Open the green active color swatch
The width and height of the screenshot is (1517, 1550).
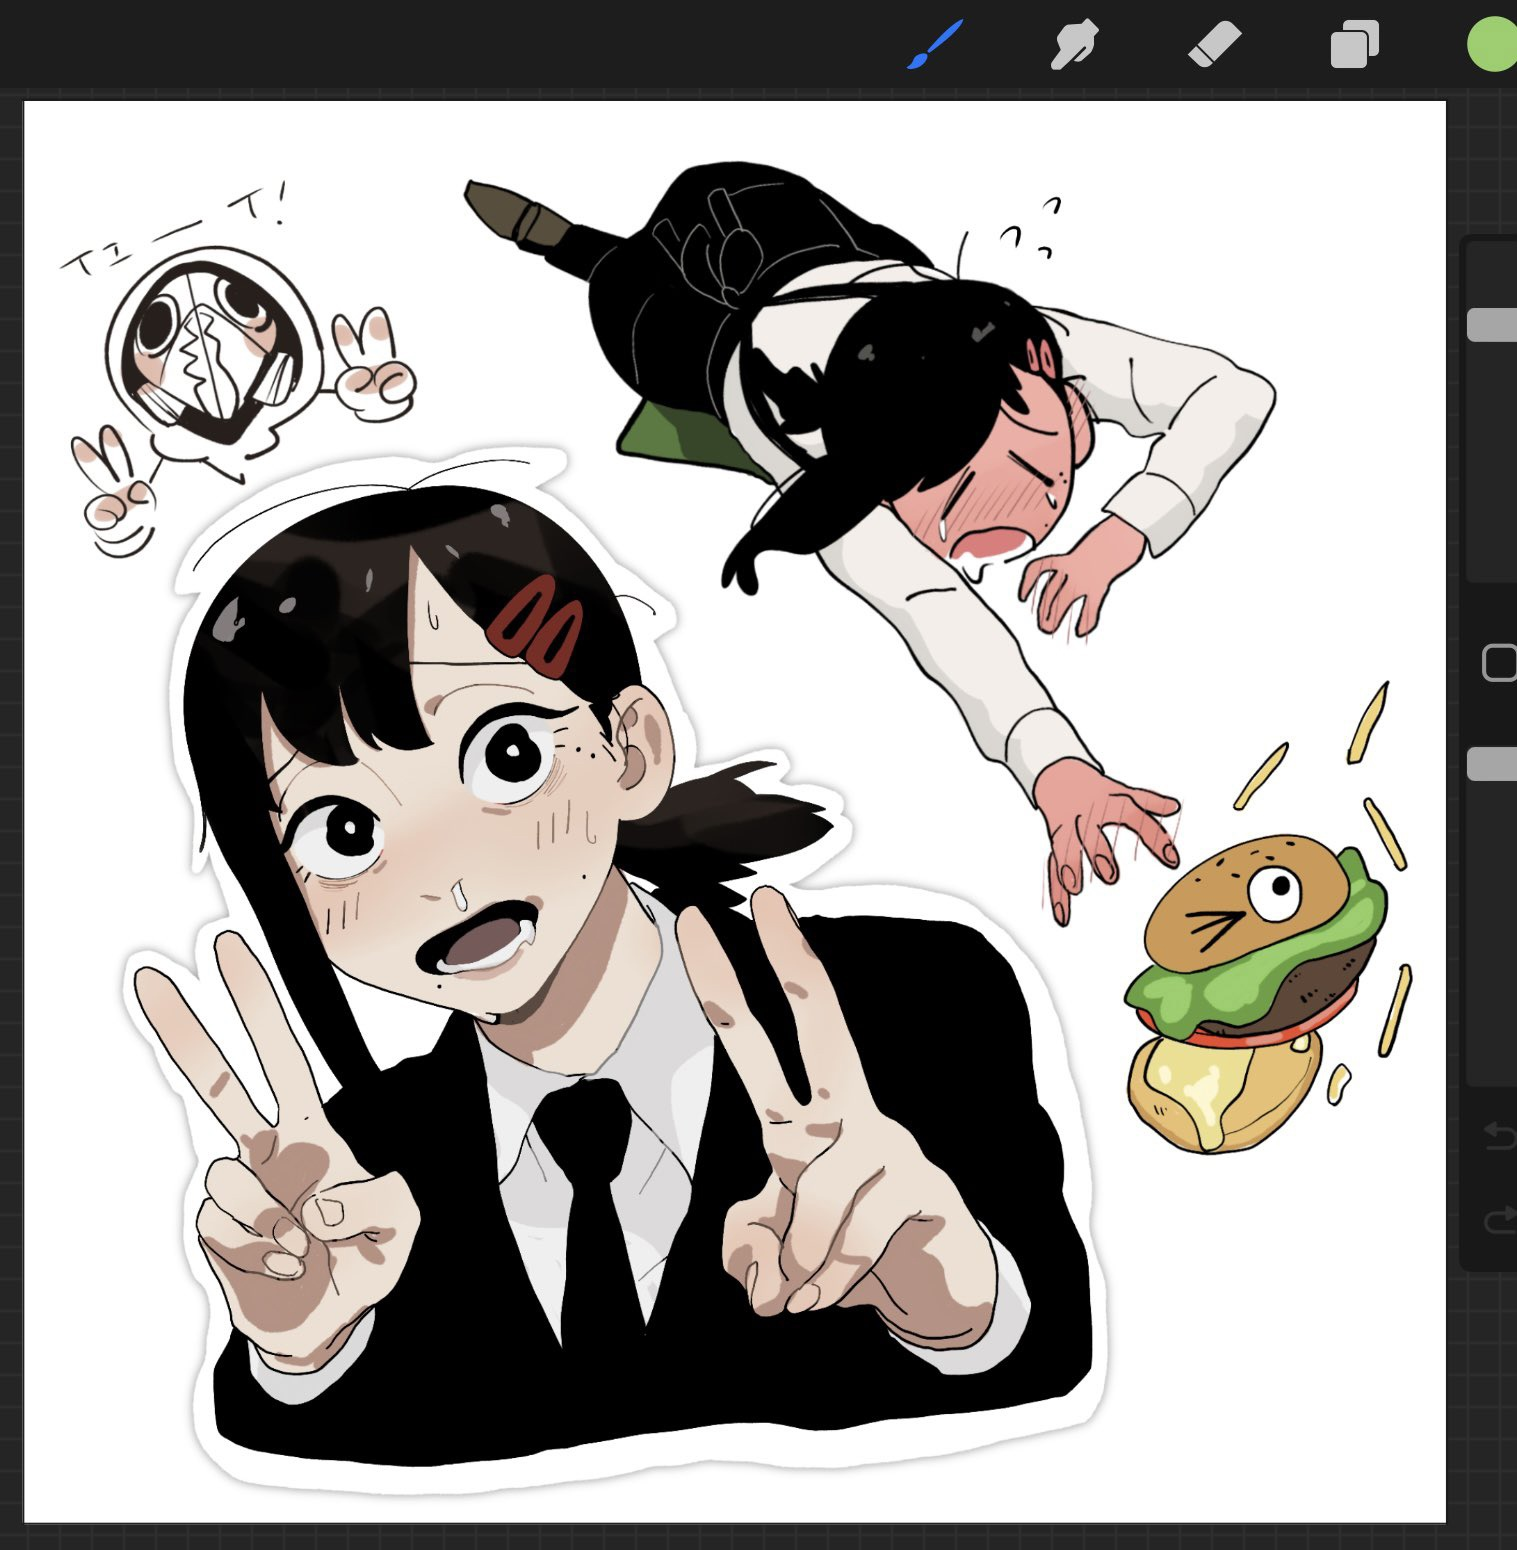pos(1492,45)
